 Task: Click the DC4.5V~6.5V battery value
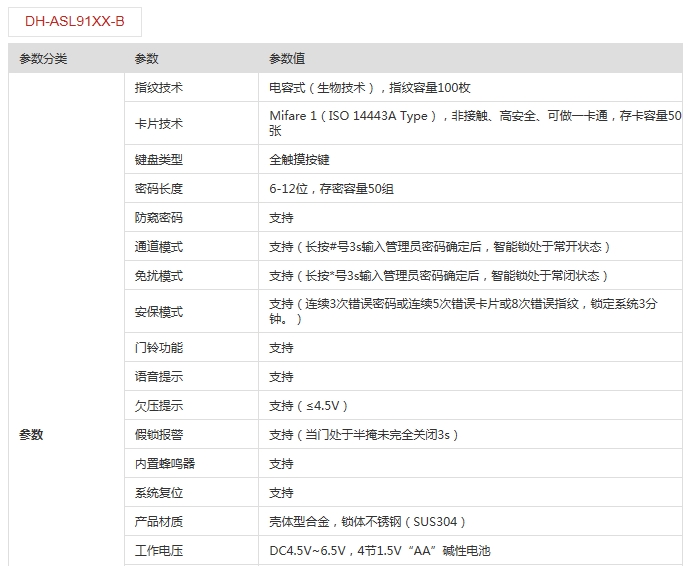point(380,551)
